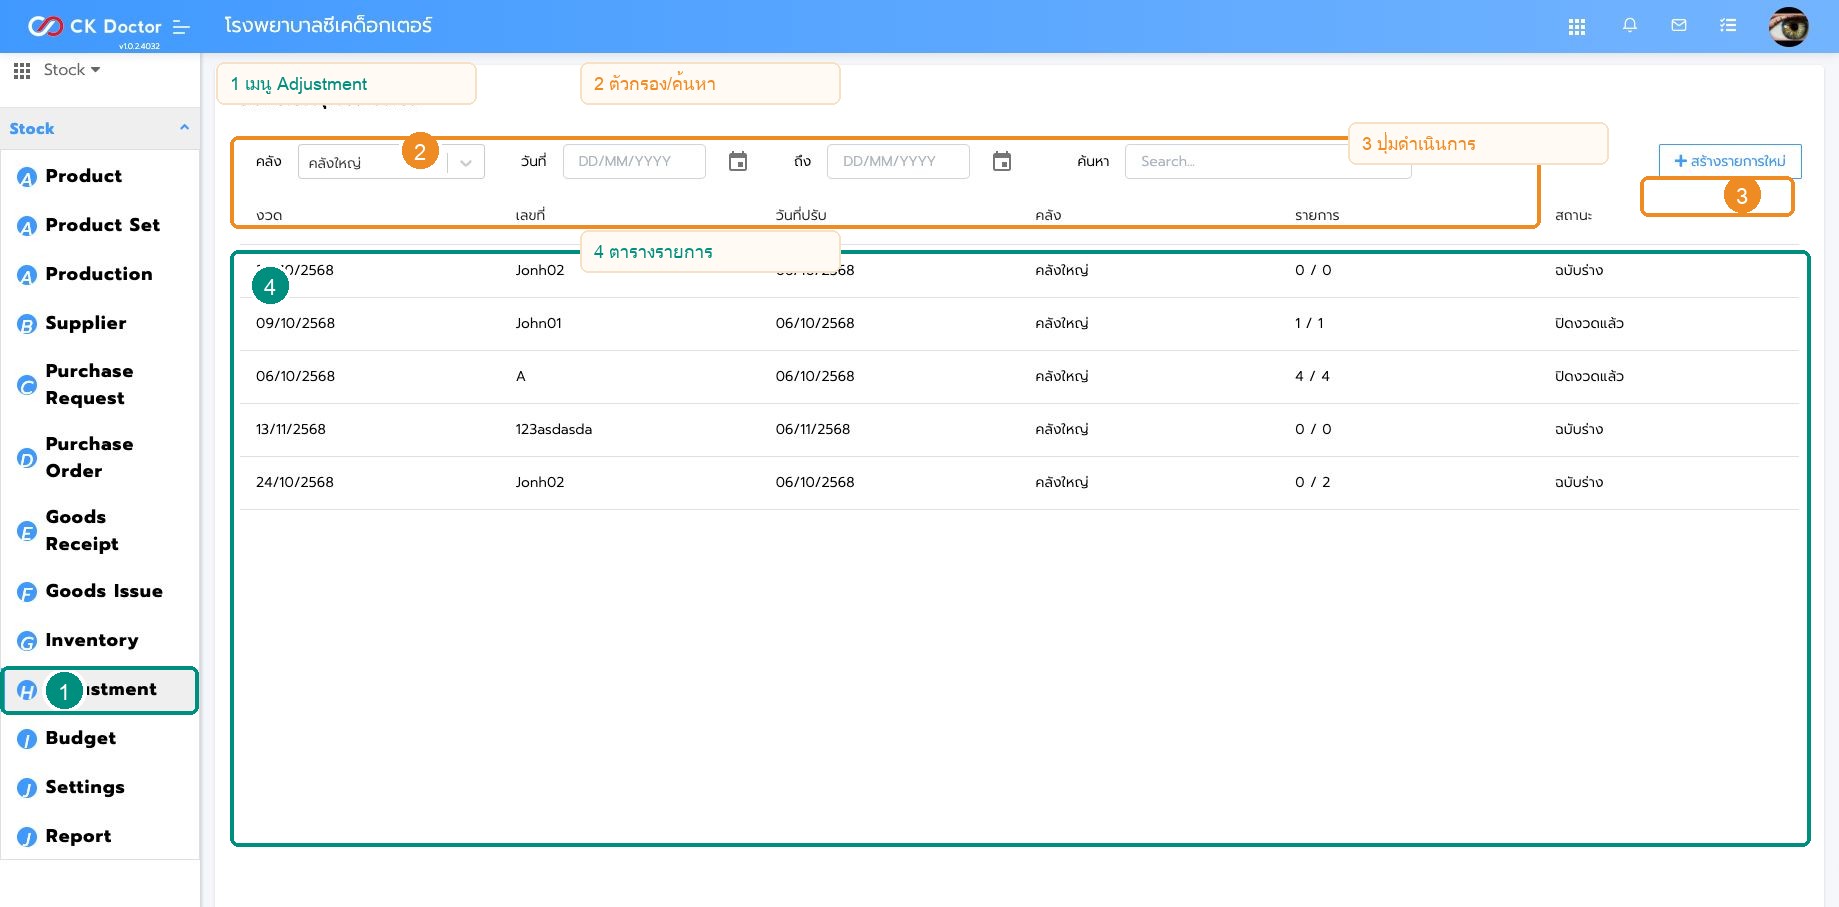Open the Inventory page
This screenshot has height=907, width=1839.
(x=92, y=640)
